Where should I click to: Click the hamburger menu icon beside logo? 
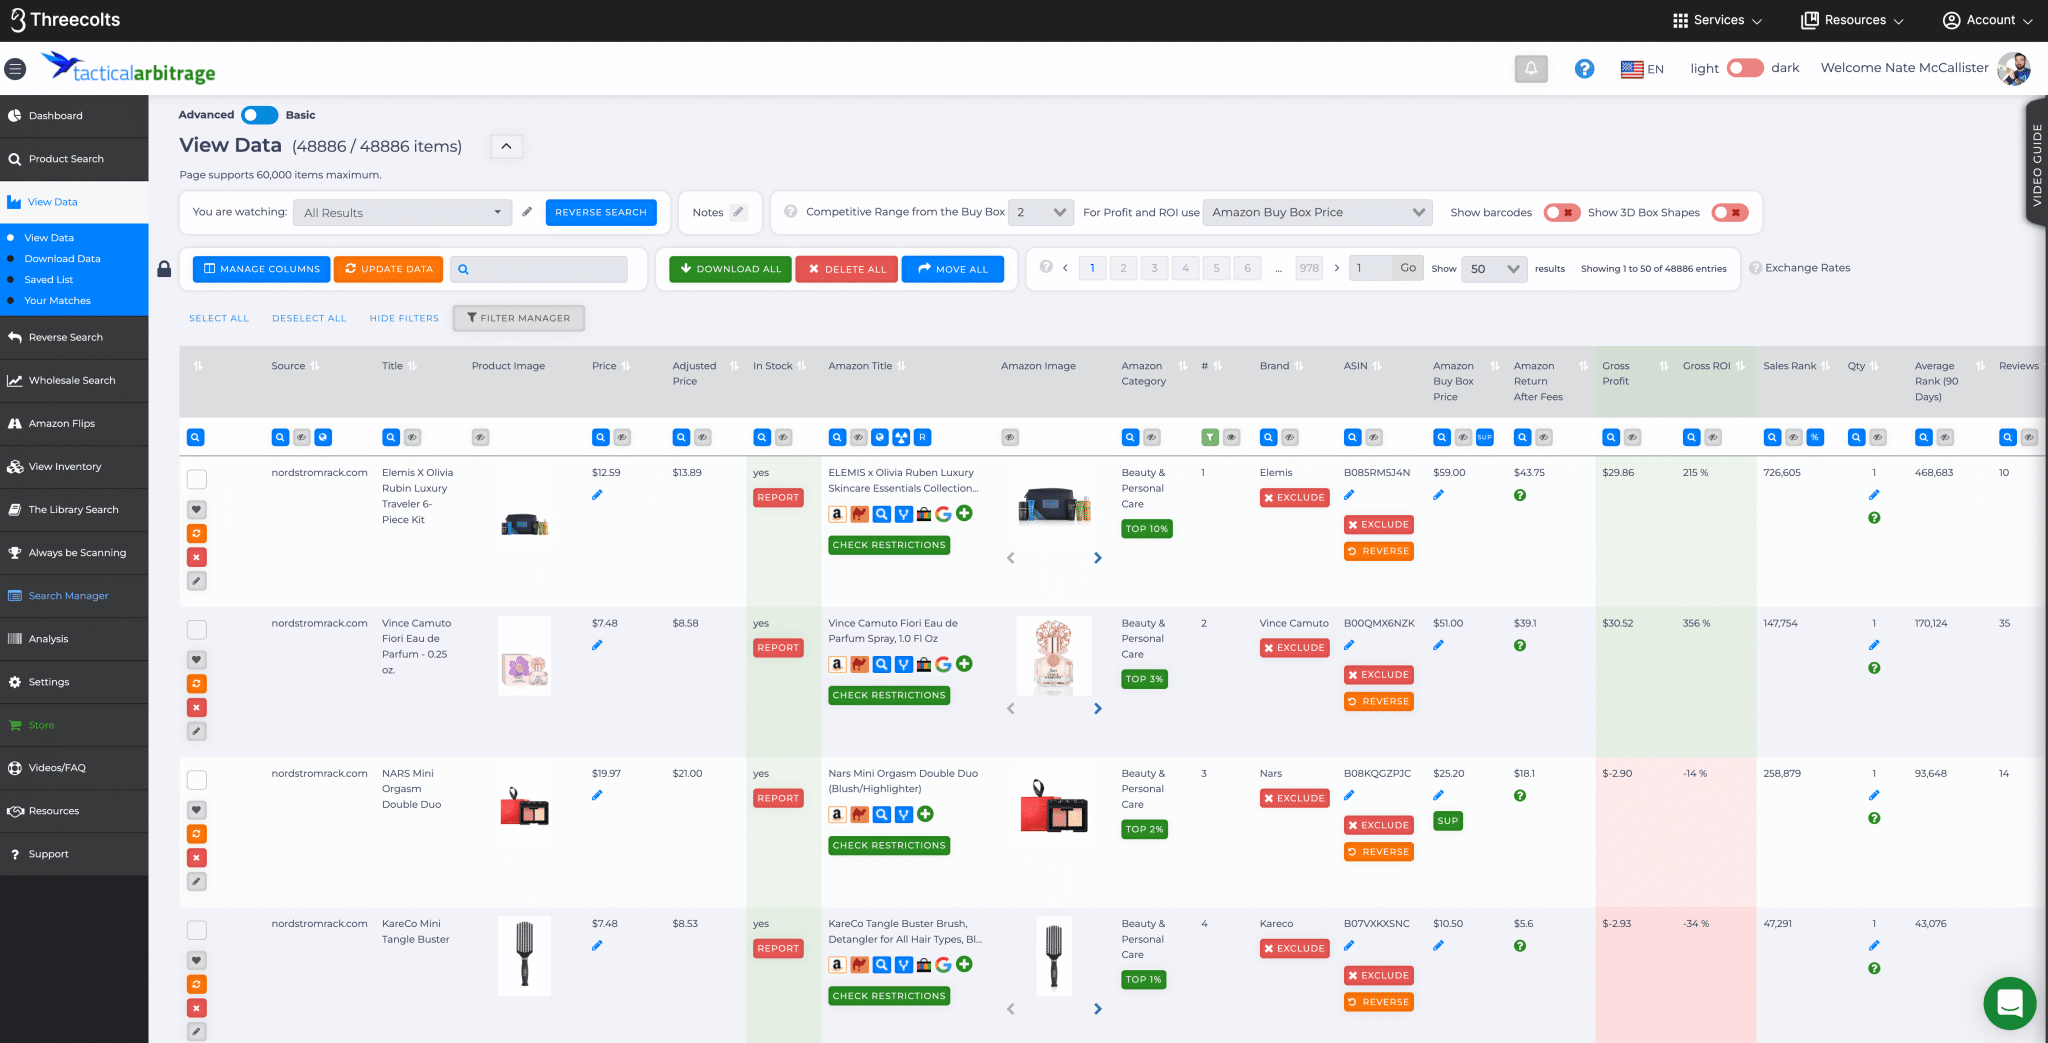[x=15, y=69]
